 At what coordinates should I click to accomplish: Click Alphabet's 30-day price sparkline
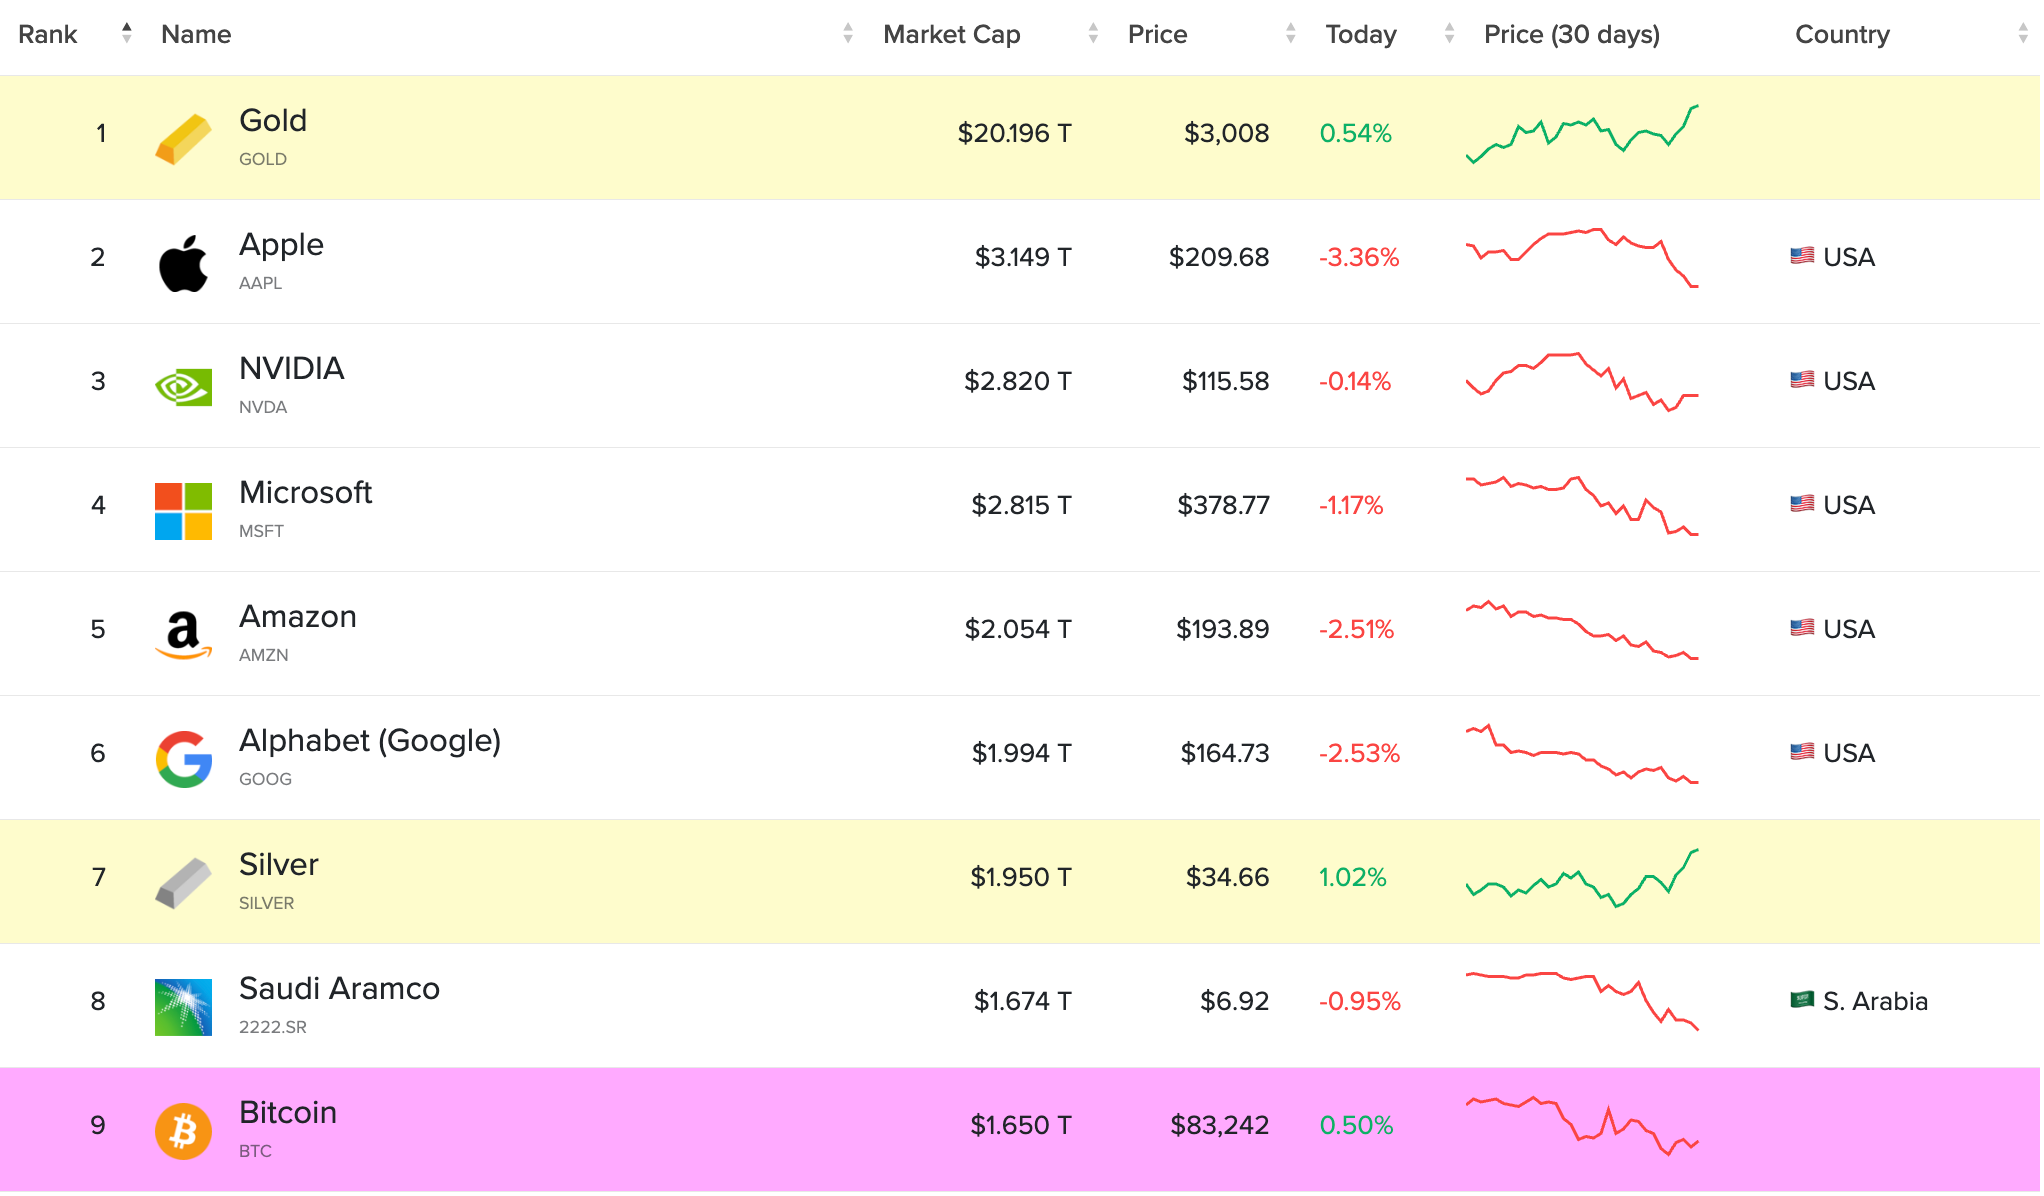click(1582, 754)
